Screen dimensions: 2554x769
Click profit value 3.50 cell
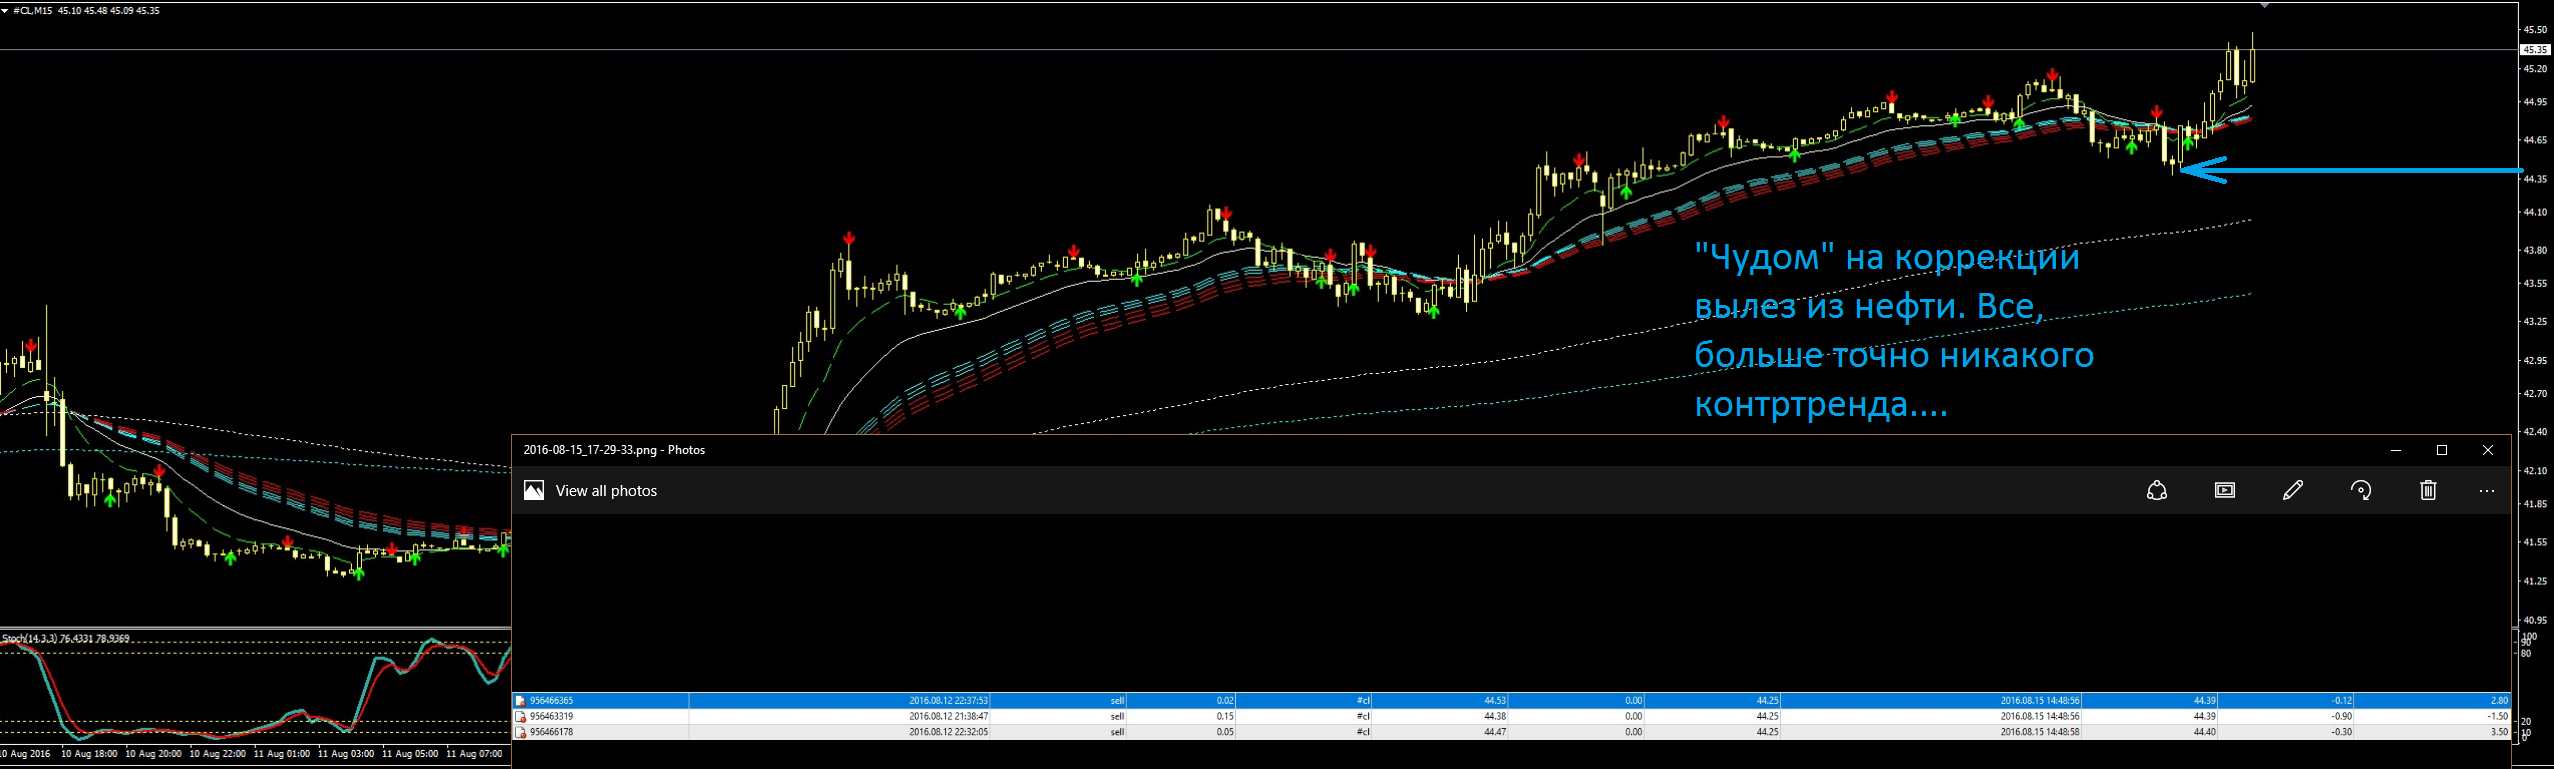[2499, 732]
